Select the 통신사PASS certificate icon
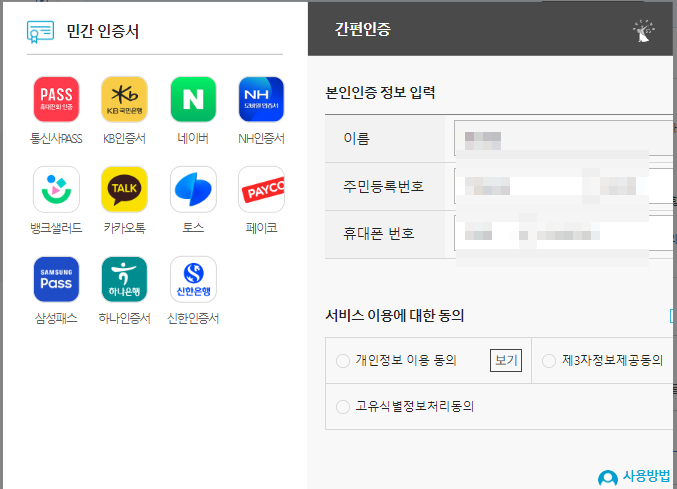 56,99
